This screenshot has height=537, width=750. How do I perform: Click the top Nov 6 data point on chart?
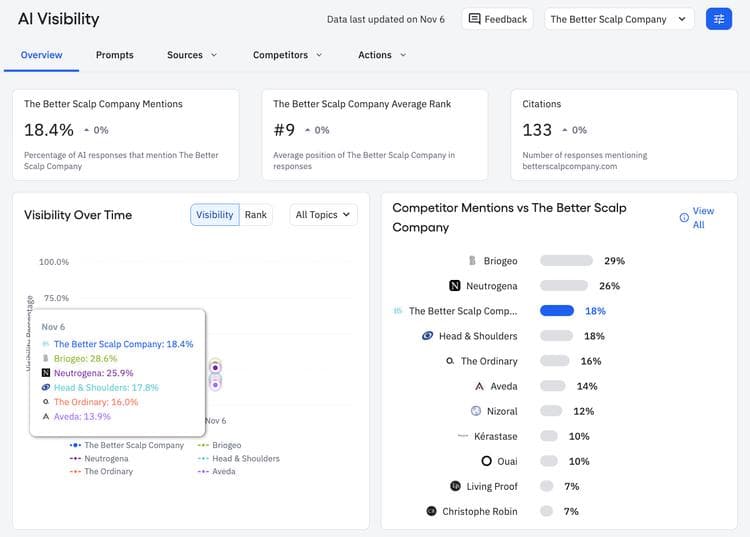(x=215, y=367)
